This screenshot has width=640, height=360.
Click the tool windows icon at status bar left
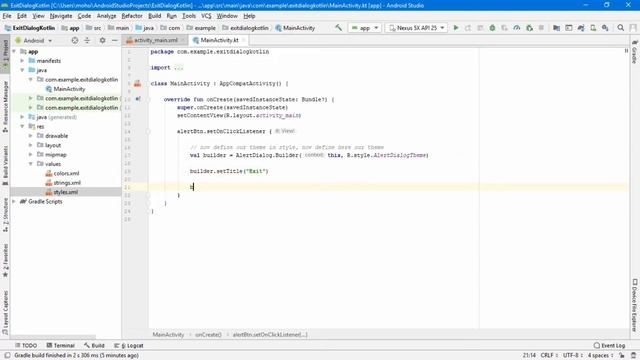point(7,356)
